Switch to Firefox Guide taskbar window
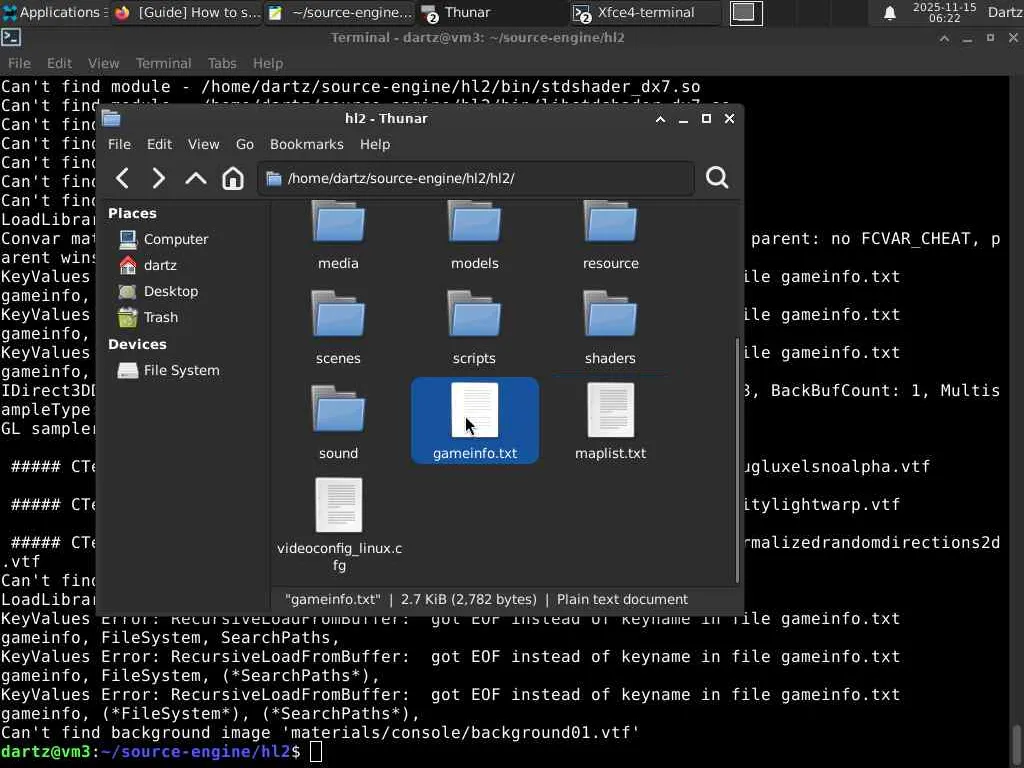The image size is (1024, 768). (x=187, y=12)
